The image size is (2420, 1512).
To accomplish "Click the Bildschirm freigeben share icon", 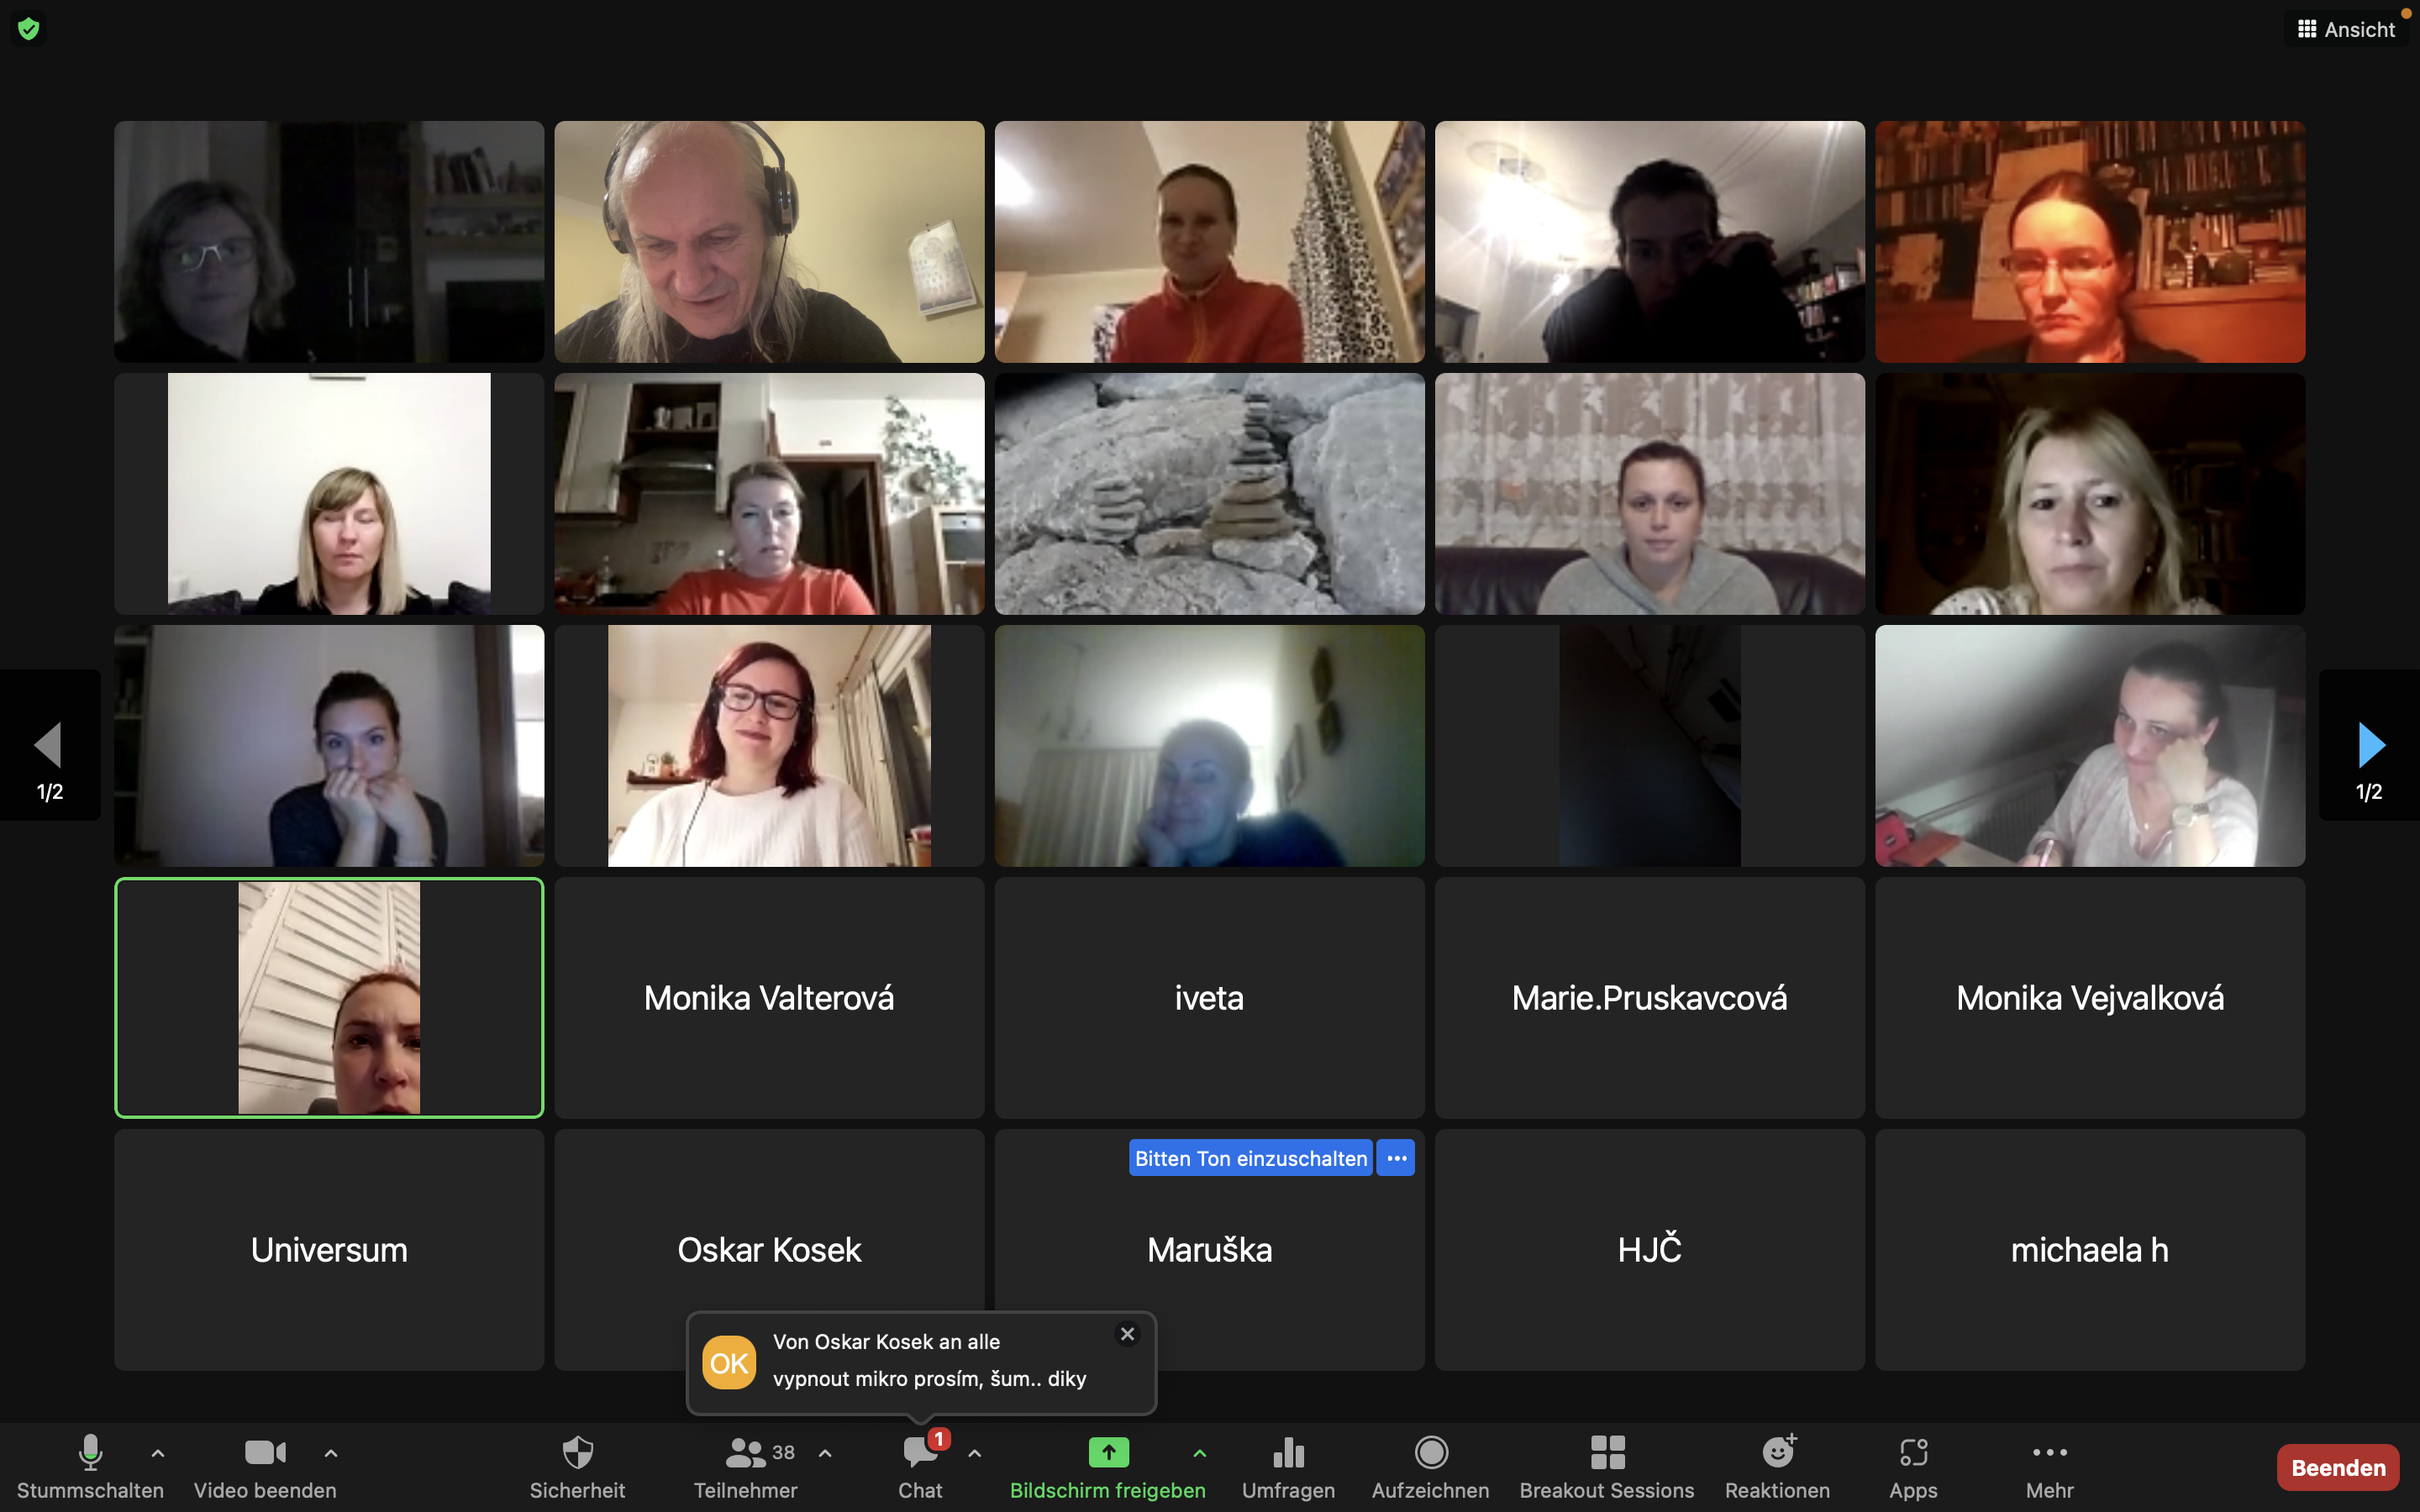I will (x=1108, y=1453).
